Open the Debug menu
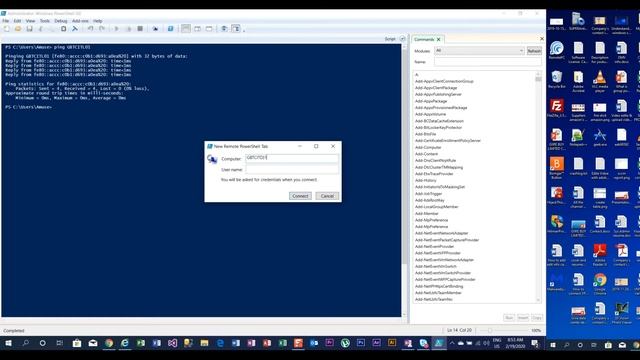The width and height of the screenshot is (640, 360). 60,21
